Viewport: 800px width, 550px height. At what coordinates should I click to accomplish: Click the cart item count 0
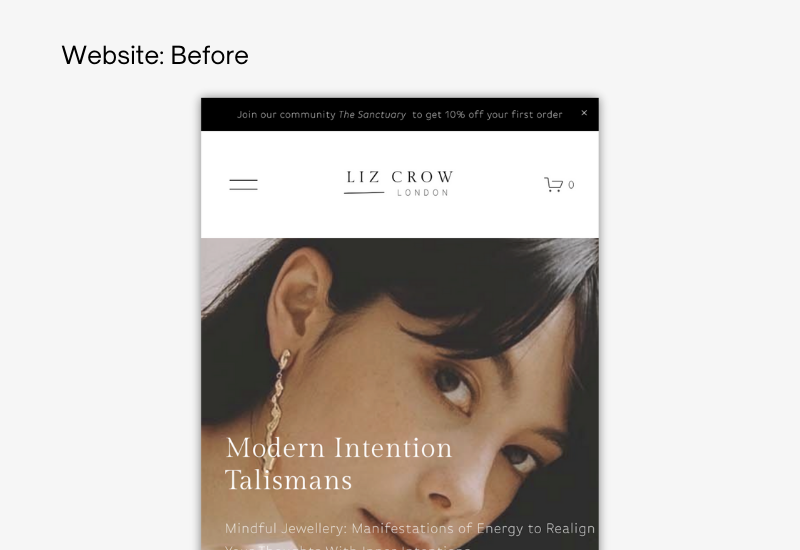tap(571, 185)
